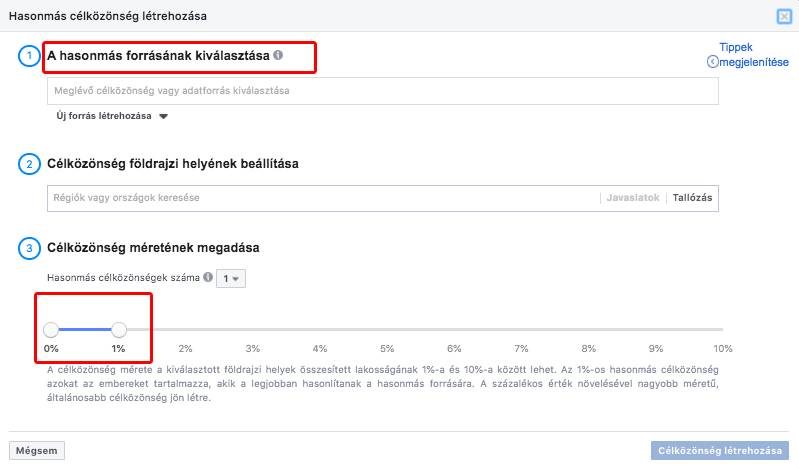Viewport: 799px width, 469px height.
Task: Click the 9% label under the slider
Action: click(656, 349)
